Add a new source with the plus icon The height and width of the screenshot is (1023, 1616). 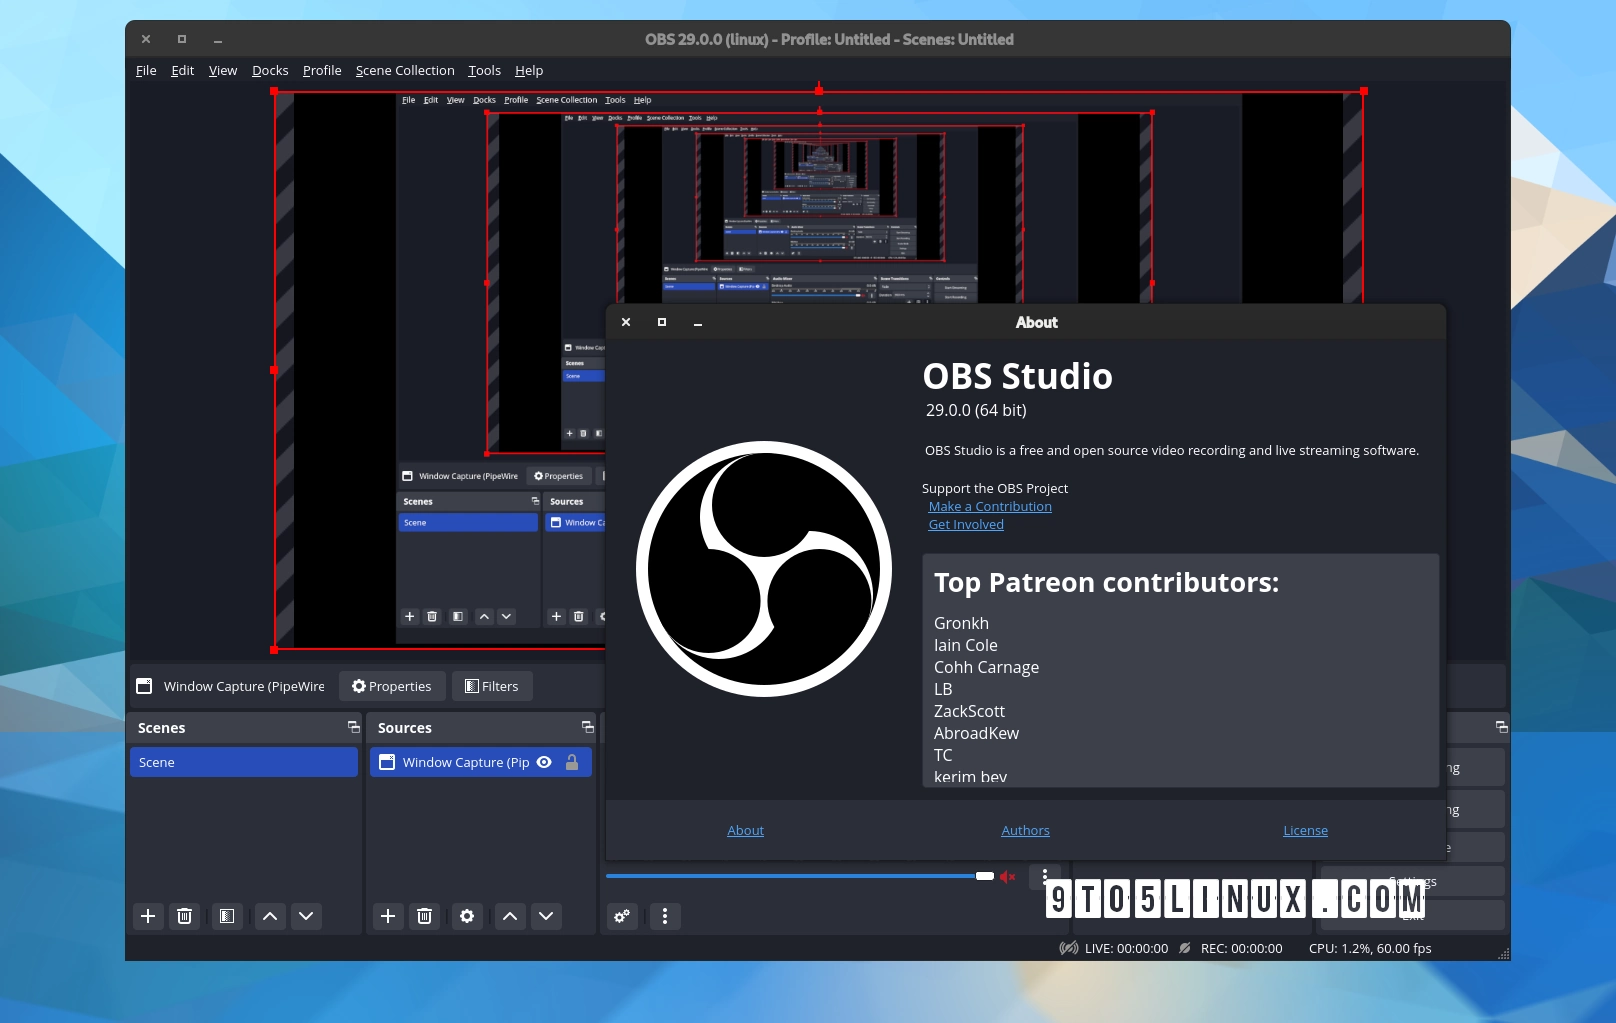pos(388,916)
